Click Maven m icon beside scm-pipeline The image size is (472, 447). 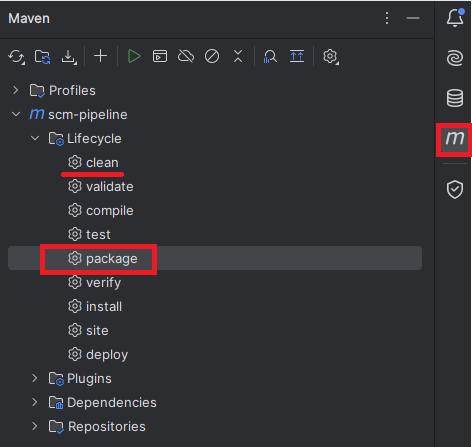point(37,114)
